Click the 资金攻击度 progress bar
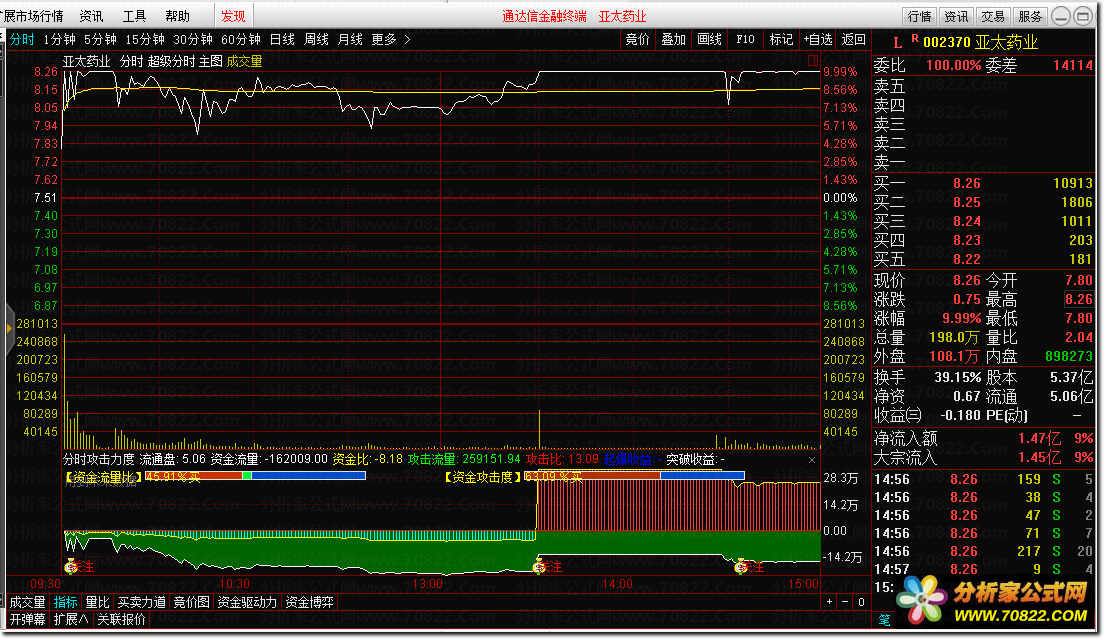This screenshot has width=1106, height=640. point(634,476)
